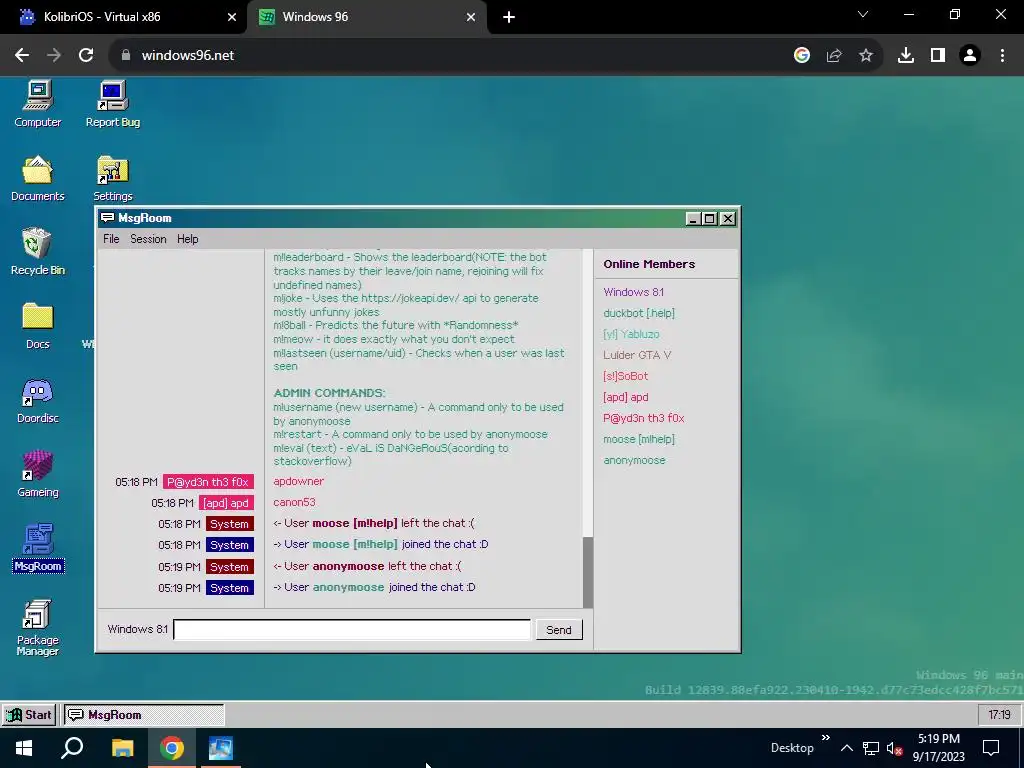
Task: Open Windows taskbar search
Action: tap(72, 748)
